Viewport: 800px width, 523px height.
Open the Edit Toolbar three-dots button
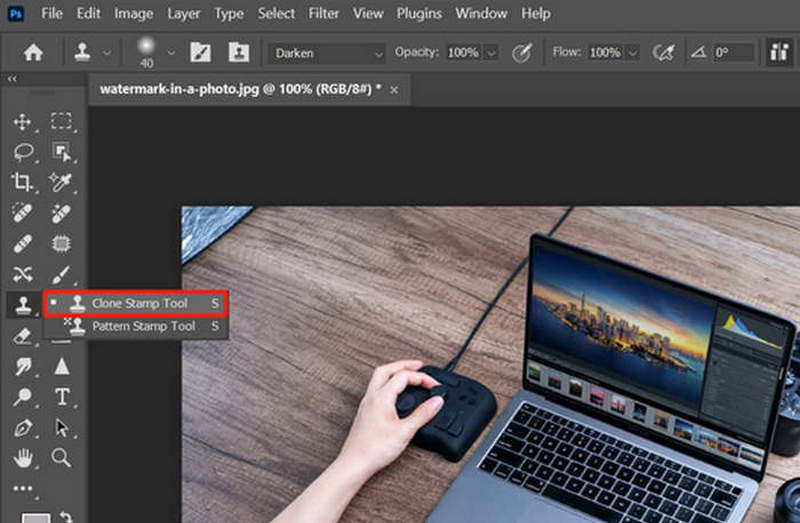point(22,489)
